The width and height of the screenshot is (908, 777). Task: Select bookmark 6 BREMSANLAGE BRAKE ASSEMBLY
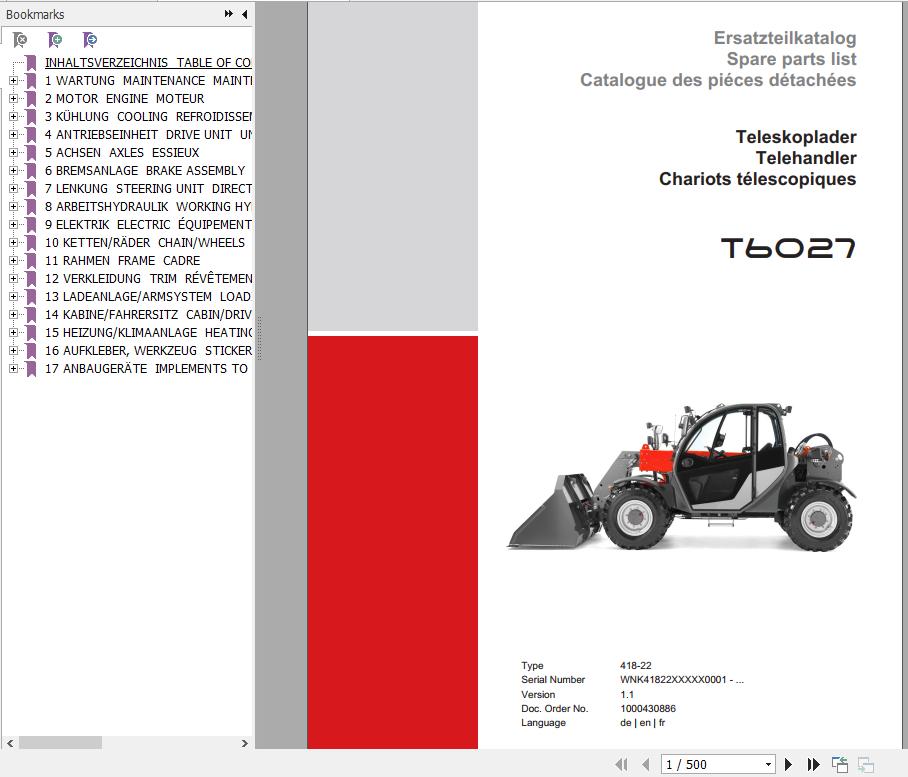tap(145, 170)
